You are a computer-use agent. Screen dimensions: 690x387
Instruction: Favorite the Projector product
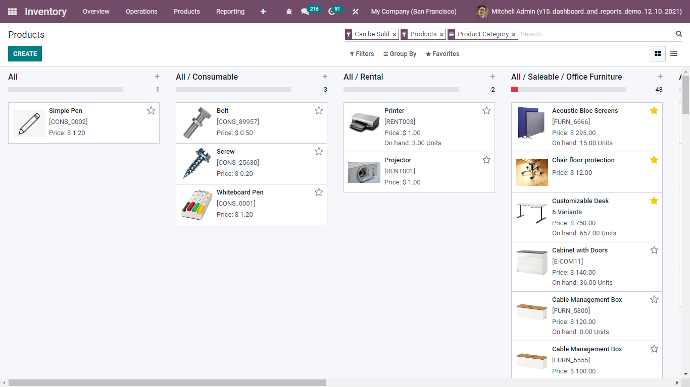tap(486, 160)
